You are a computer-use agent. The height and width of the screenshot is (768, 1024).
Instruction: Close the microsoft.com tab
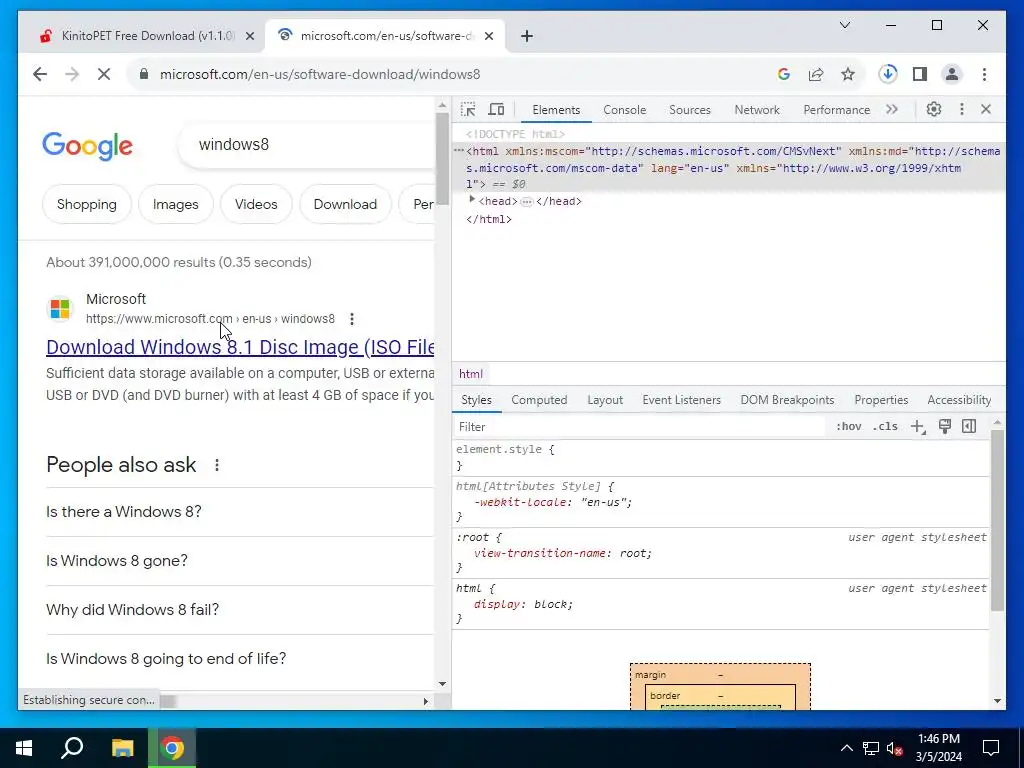point(488,36)
